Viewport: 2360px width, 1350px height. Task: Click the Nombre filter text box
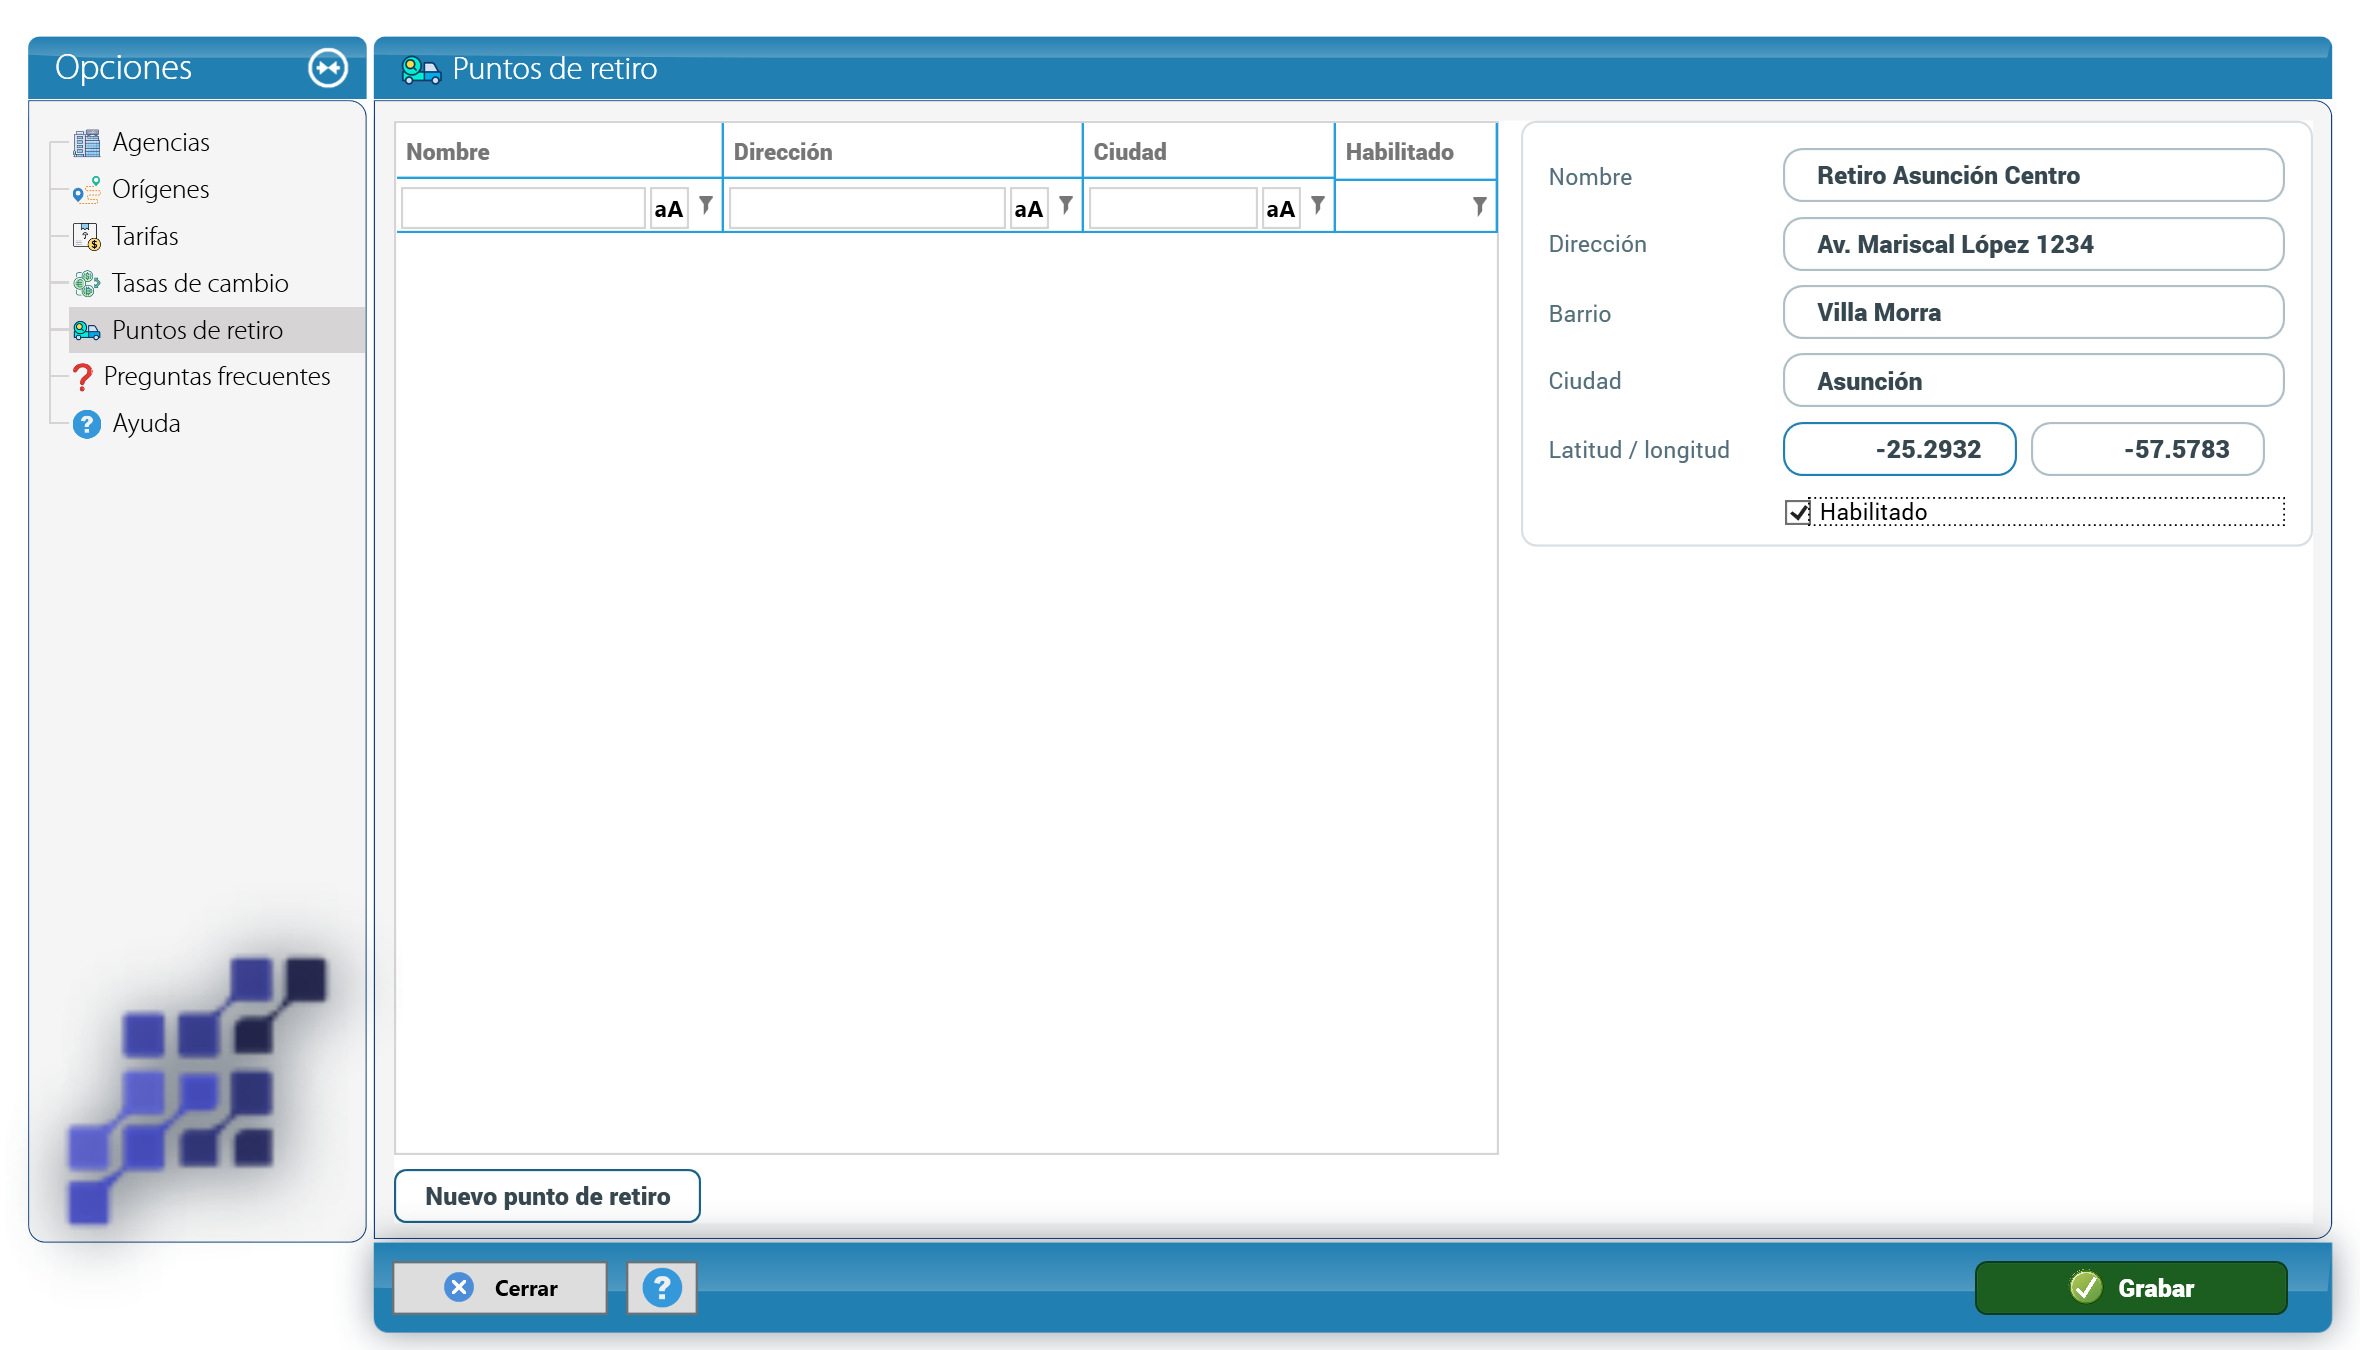click(523, 208)
